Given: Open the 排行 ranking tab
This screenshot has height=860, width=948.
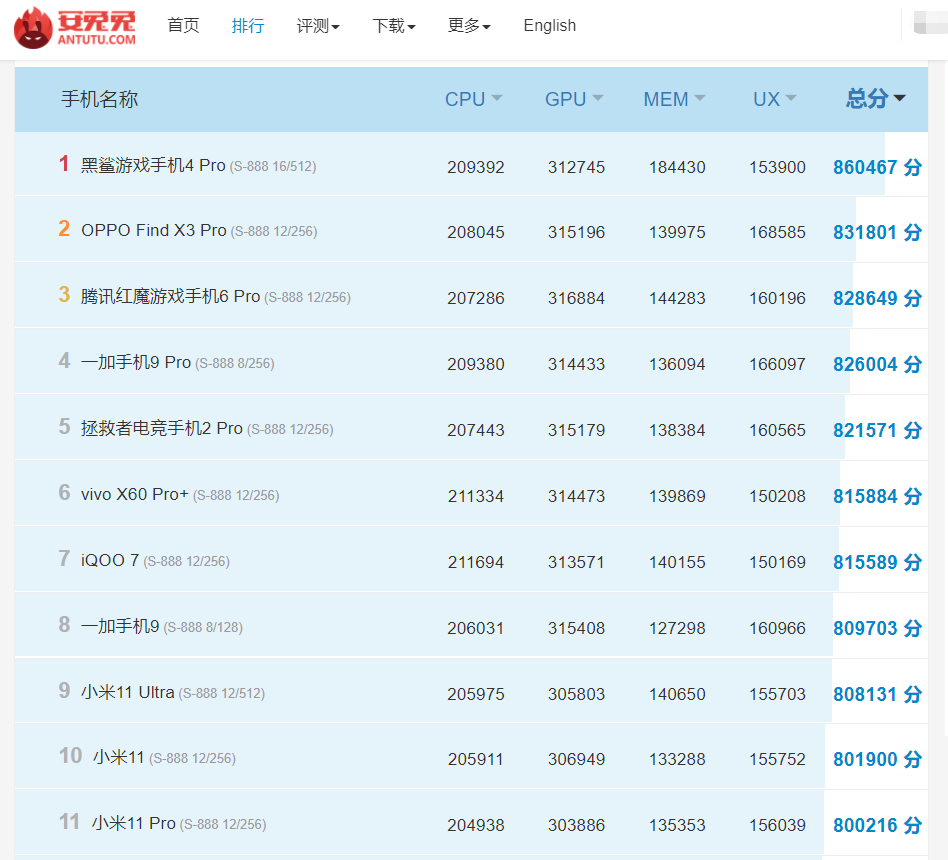Looking at the screenshot, I should (x=248, y=25).
